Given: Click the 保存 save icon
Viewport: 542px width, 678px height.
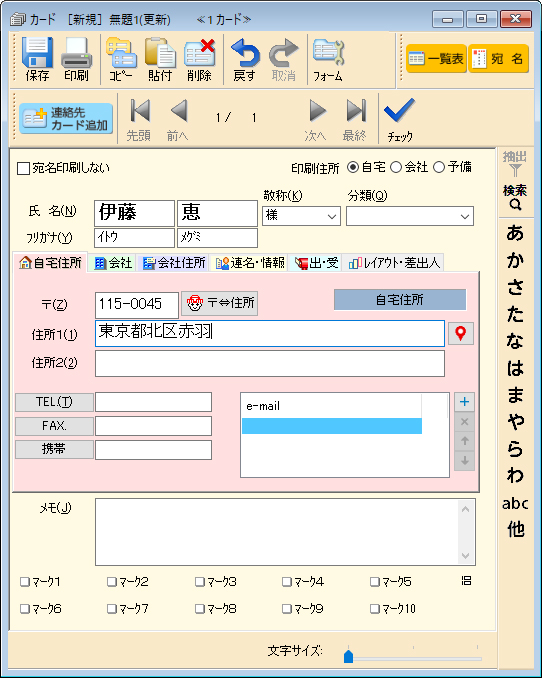Looking at the screenshot, I should pyautogui.click(x=38, y=53).
